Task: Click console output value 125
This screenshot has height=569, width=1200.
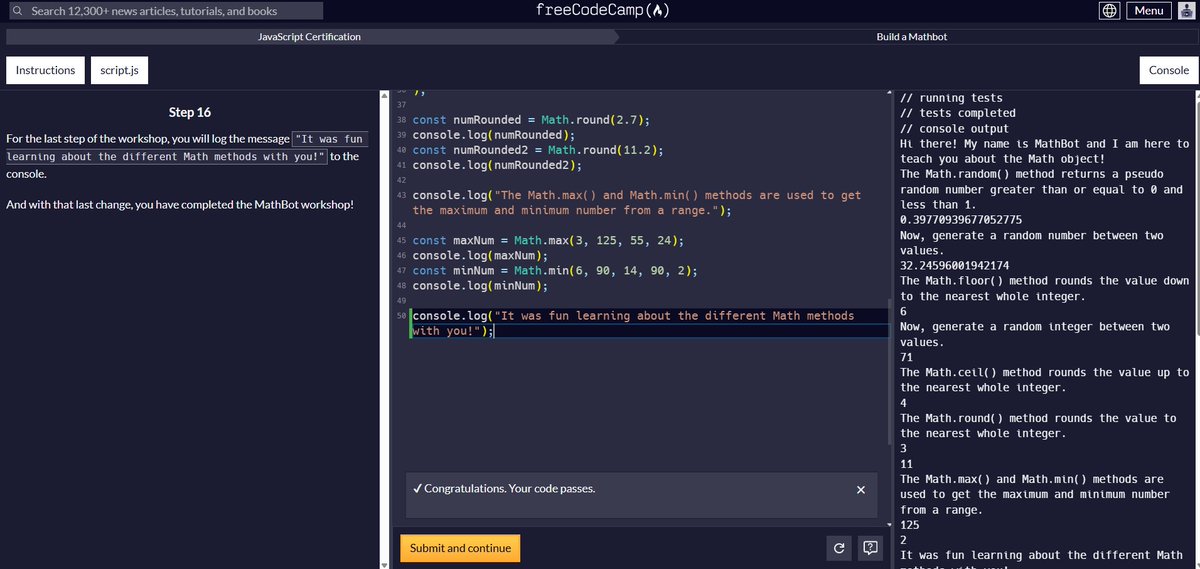Action: (x=910, y=525)
